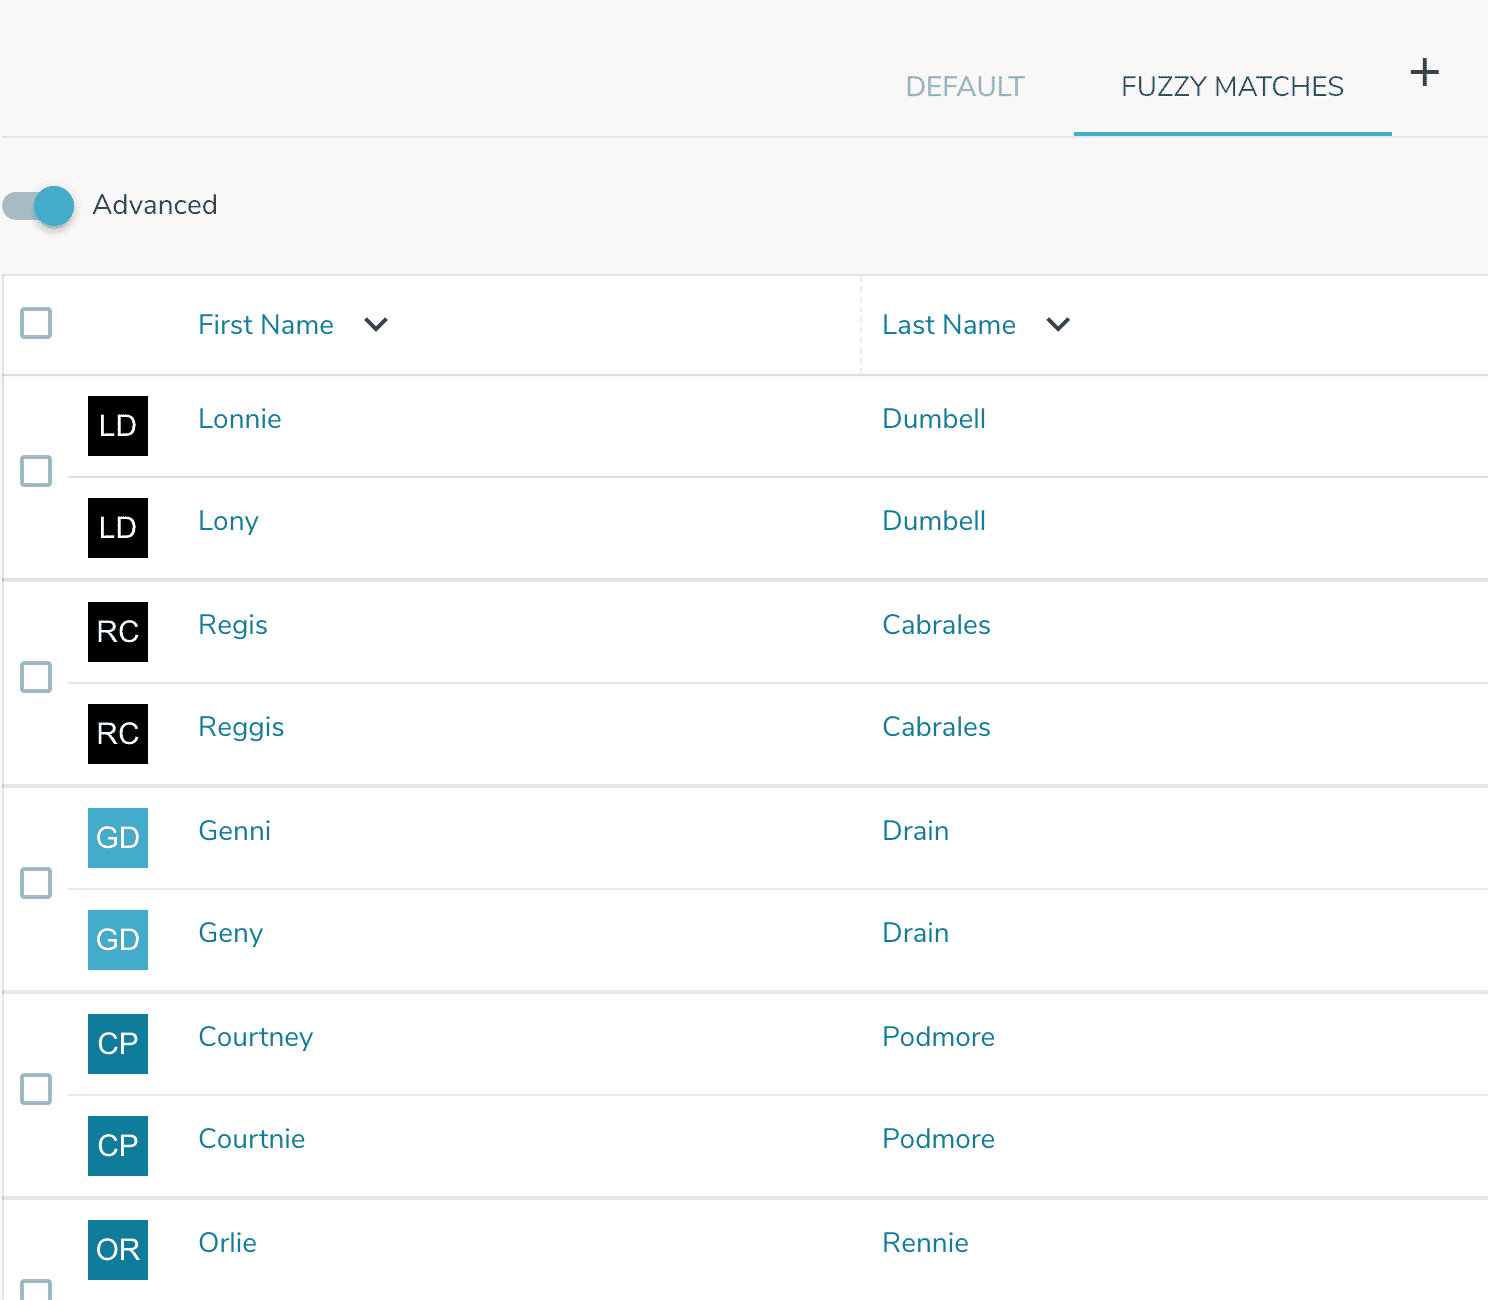The height and width of the screenshot is (1300, 1488).
Task: Open the Courtney first name link
Action: tap(256, 1037)
